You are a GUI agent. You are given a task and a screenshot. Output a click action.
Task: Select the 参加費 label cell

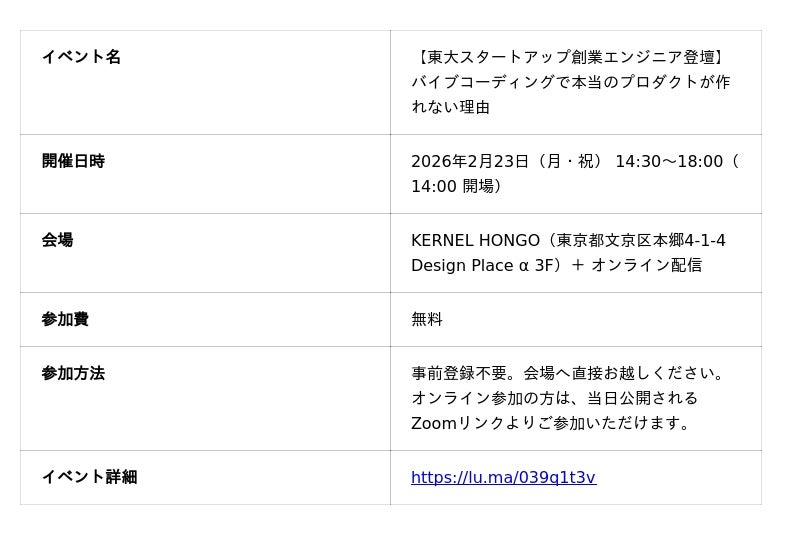65,319
